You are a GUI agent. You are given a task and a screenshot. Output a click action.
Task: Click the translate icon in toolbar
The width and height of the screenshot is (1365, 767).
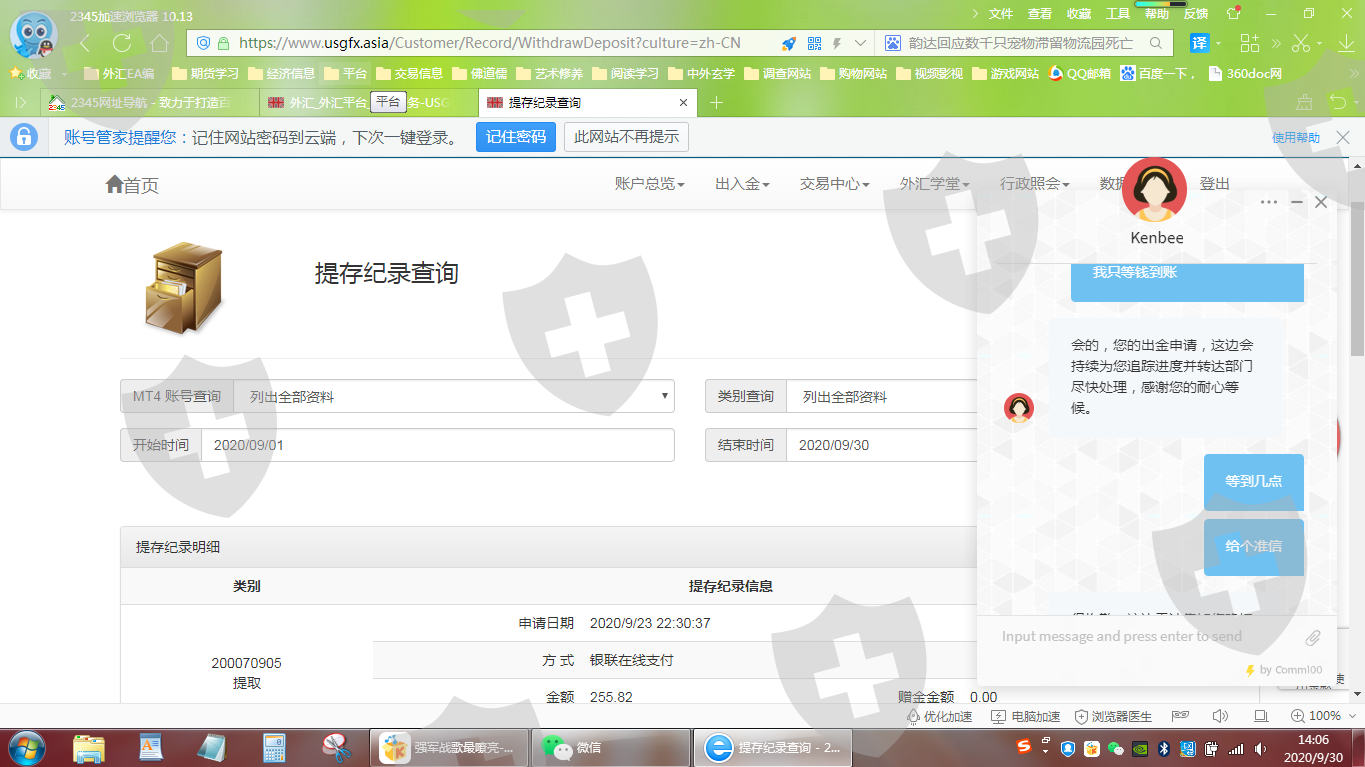[x=1199, y=43]
